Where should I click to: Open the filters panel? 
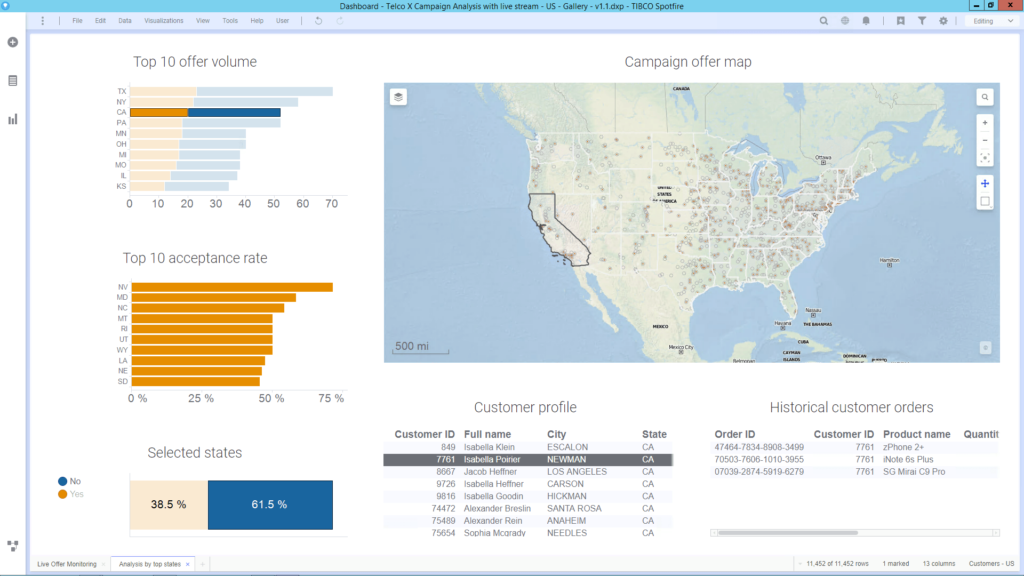(x=922, y=20)
